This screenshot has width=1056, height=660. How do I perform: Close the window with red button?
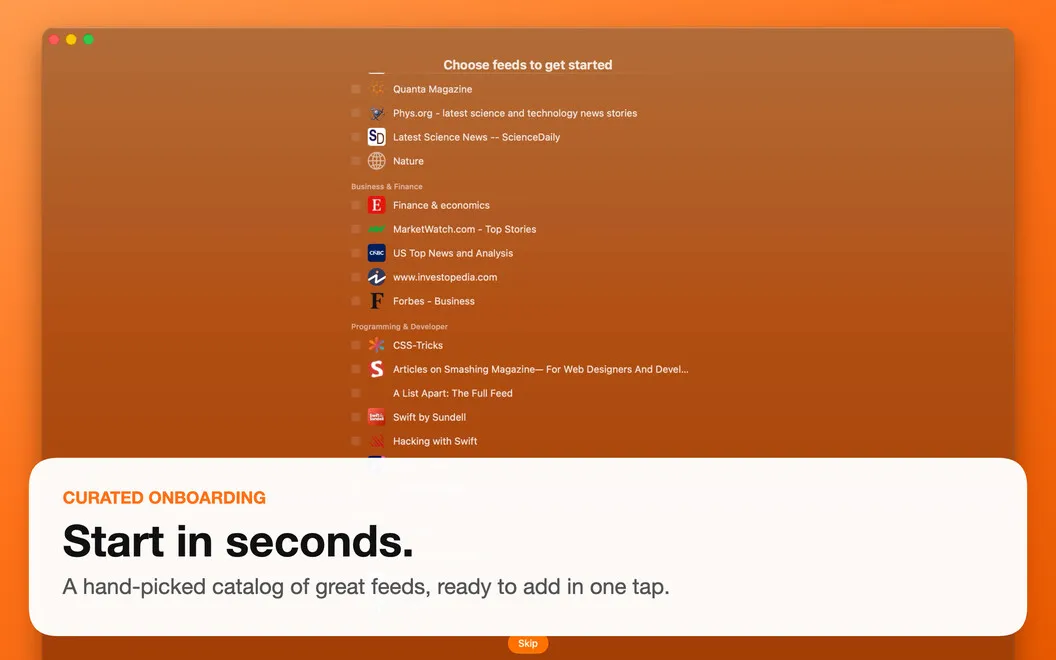click(x=54, y=40)
